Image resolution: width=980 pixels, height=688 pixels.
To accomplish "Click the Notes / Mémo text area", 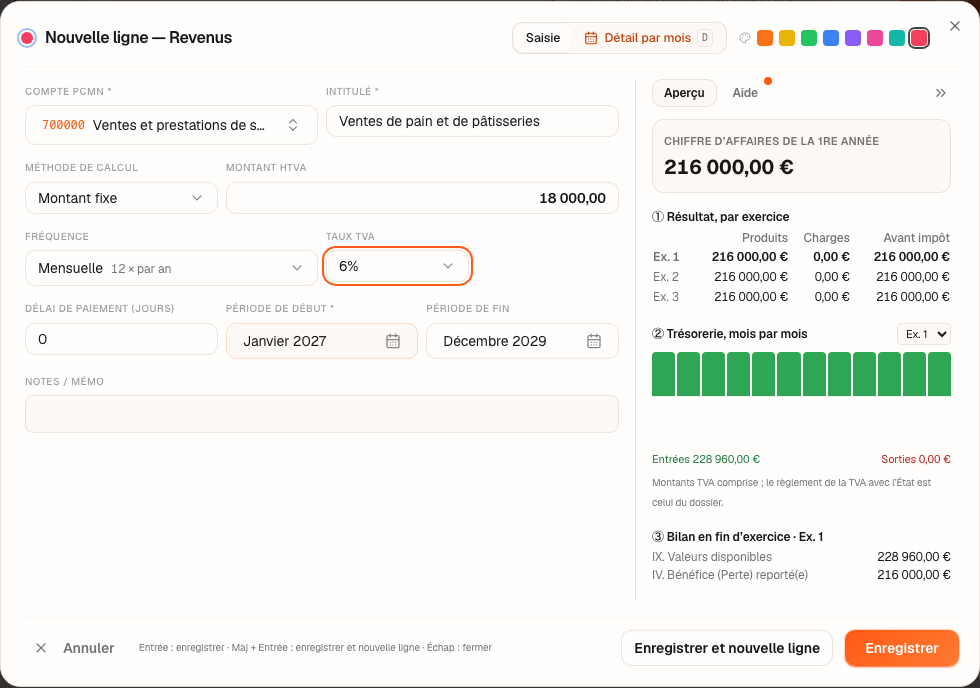I will [x=322, y=414].
